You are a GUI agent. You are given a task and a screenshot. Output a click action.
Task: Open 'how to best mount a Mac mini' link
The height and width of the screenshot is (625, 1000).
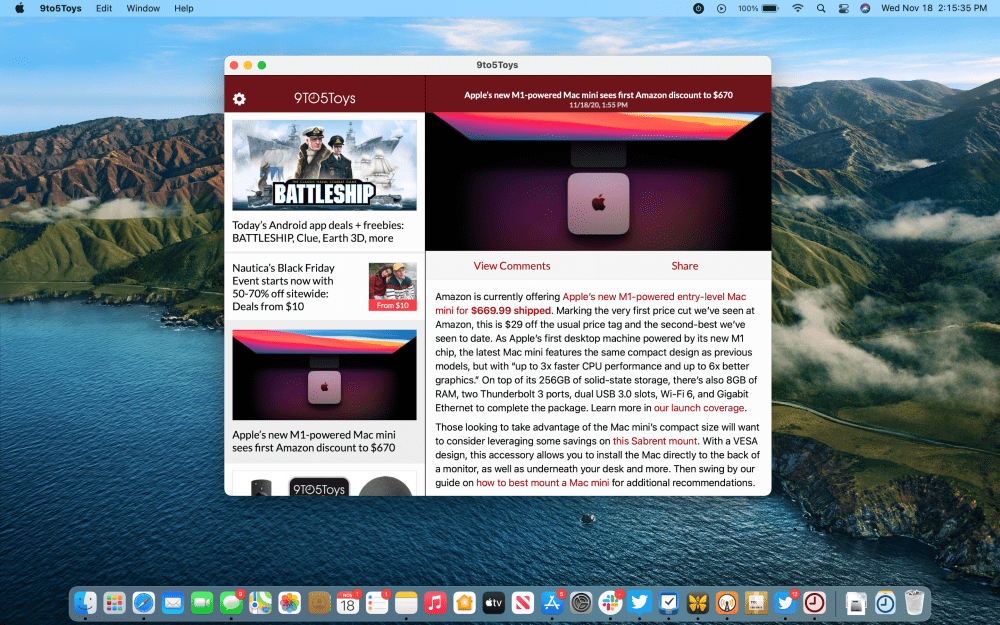tap(543, 483)
